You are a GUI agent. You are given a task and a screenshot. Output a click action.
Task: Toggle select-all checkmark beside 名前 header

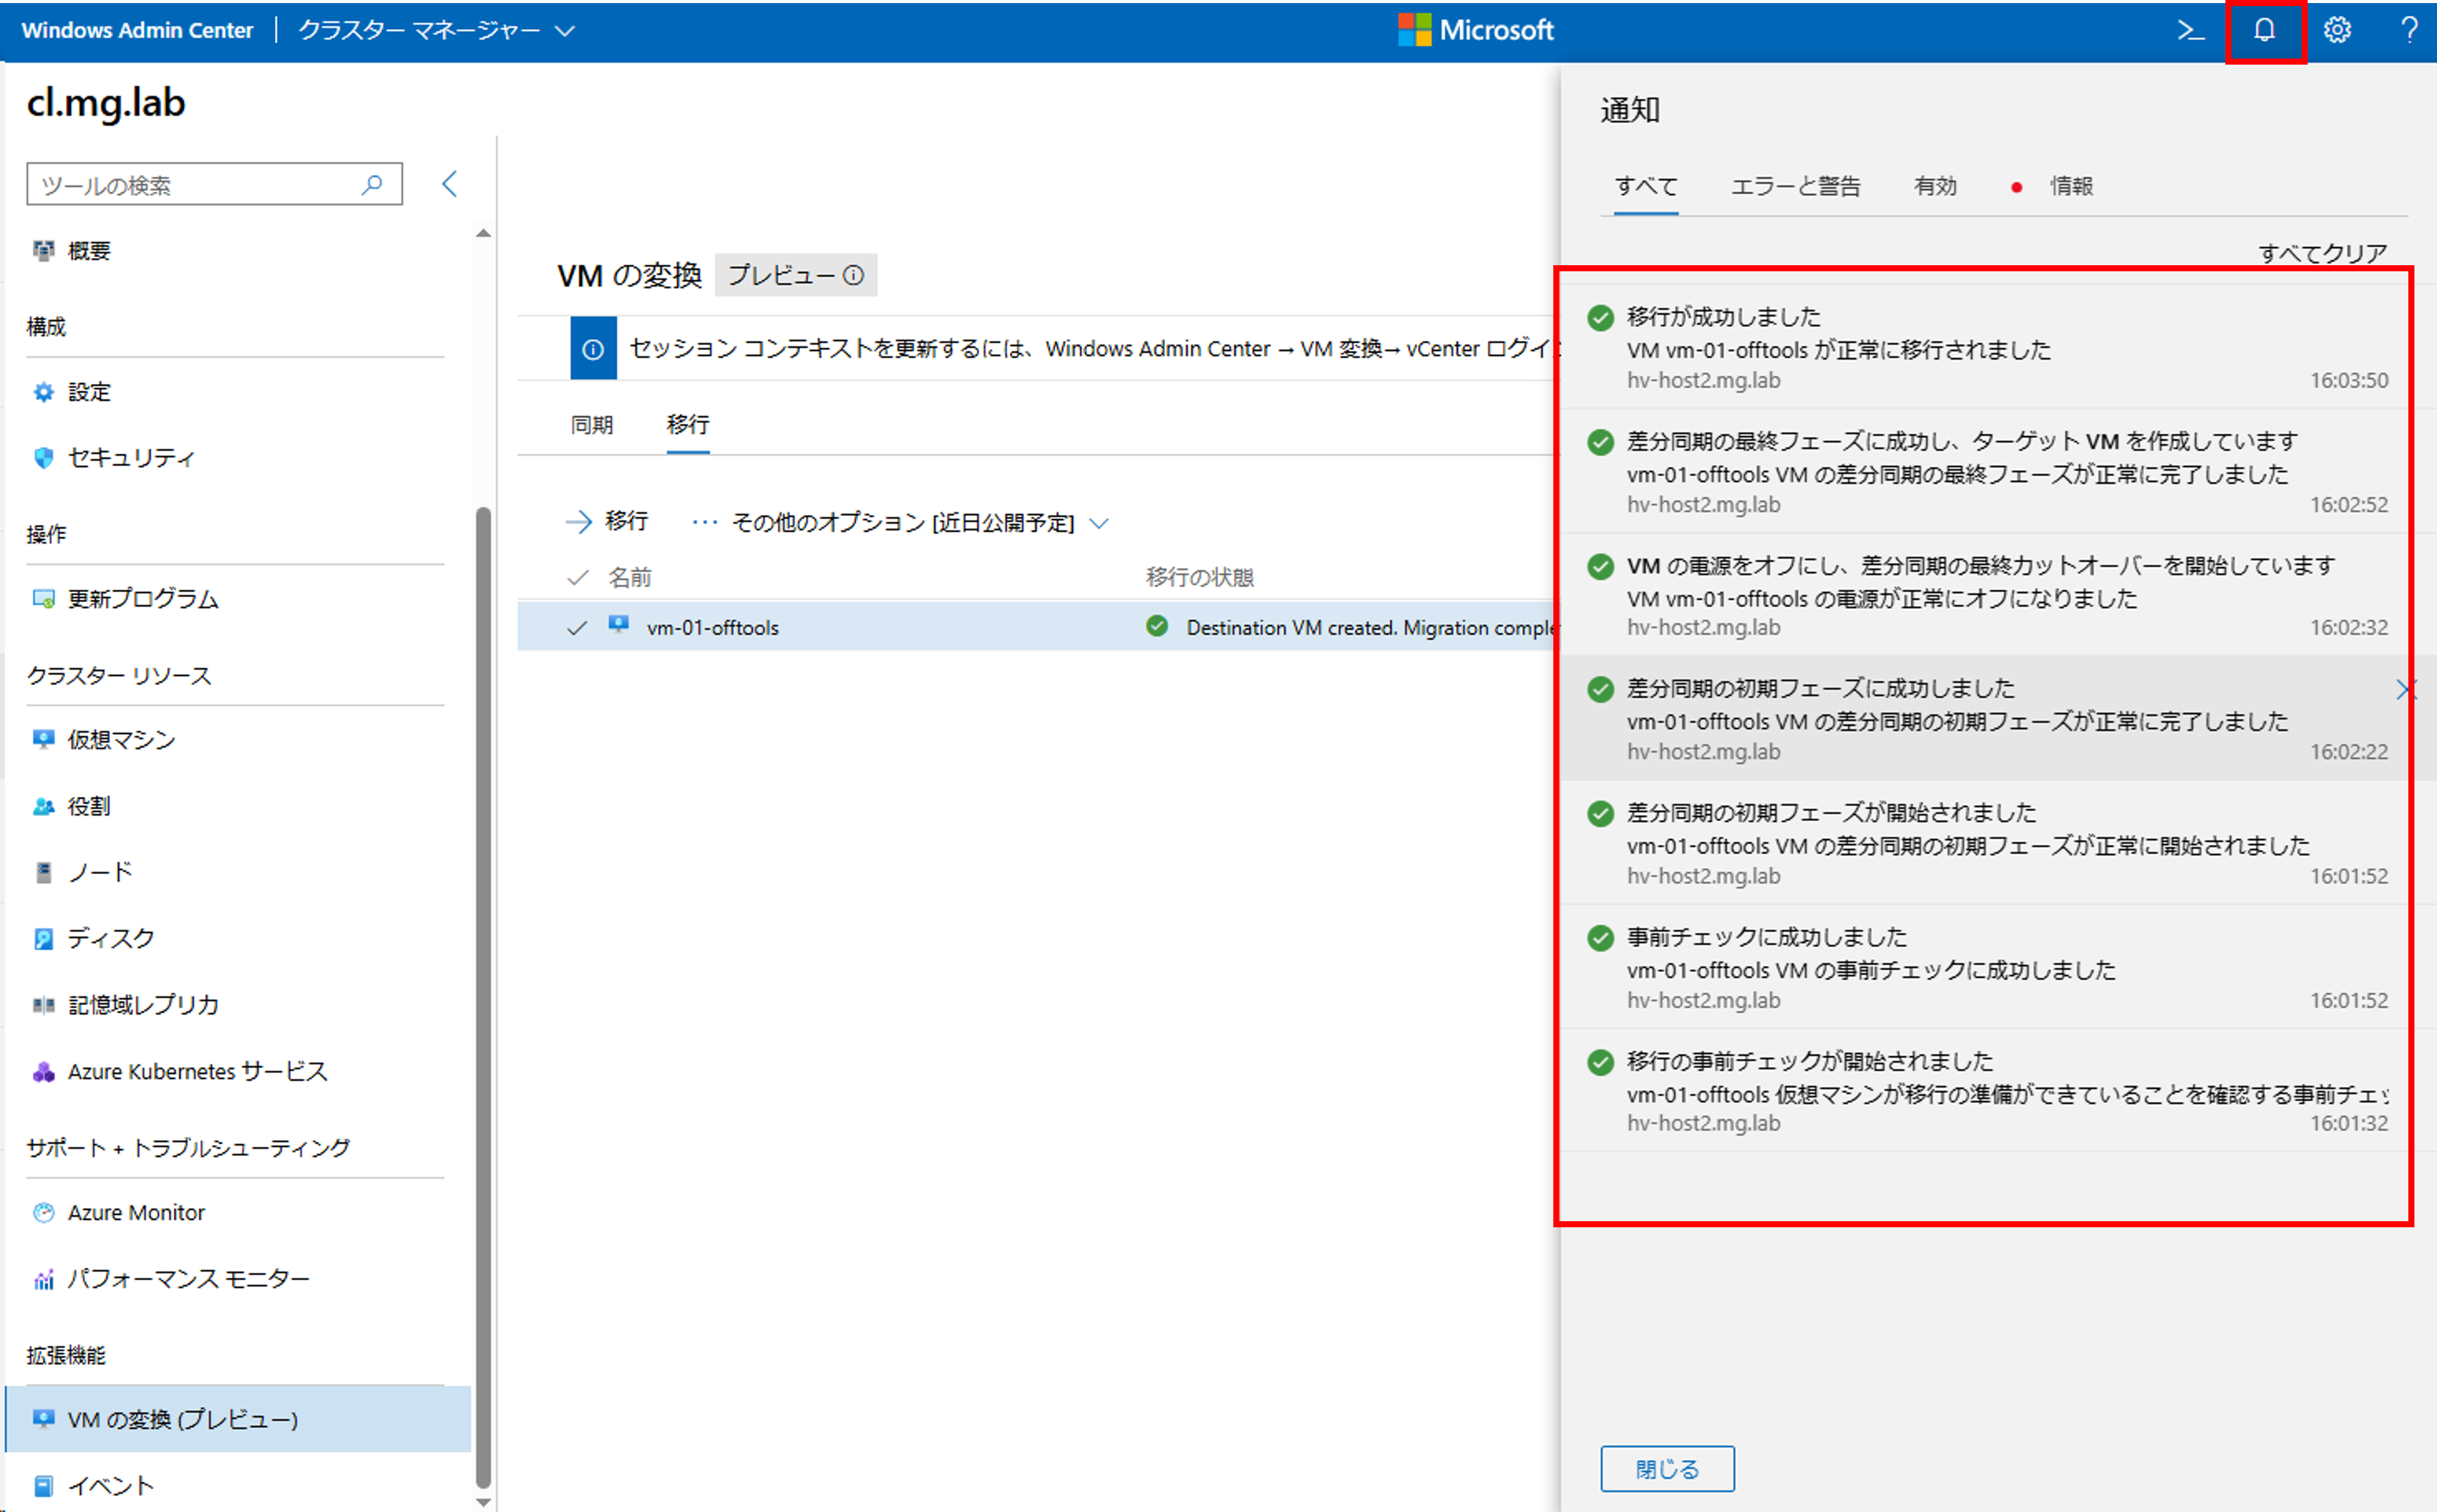coord(577,577)
